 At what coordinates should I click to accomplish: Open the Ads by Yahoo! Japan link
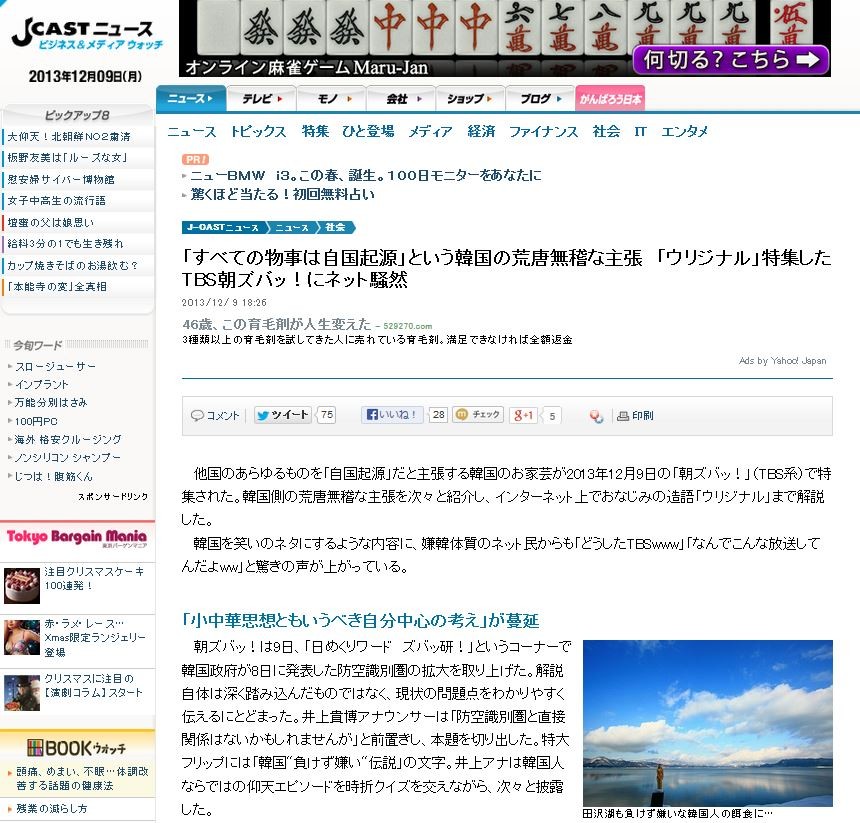[x=782, y=361]
